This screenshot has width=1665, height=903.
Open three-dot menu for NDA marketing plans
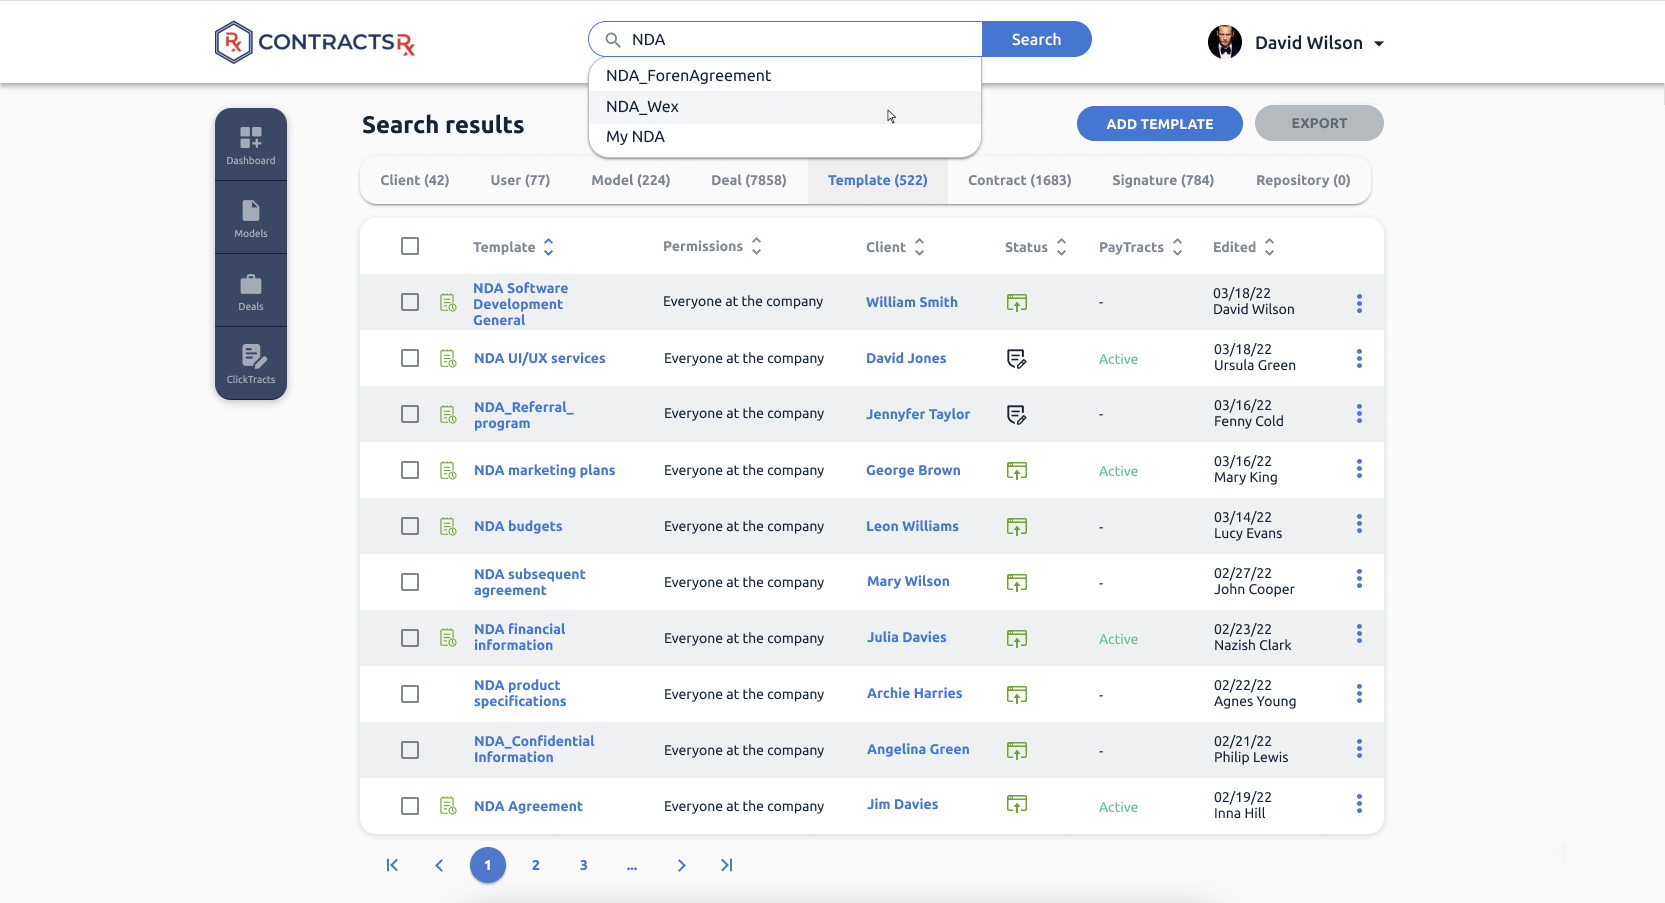pyautogui.click(x=1359, y=468)
